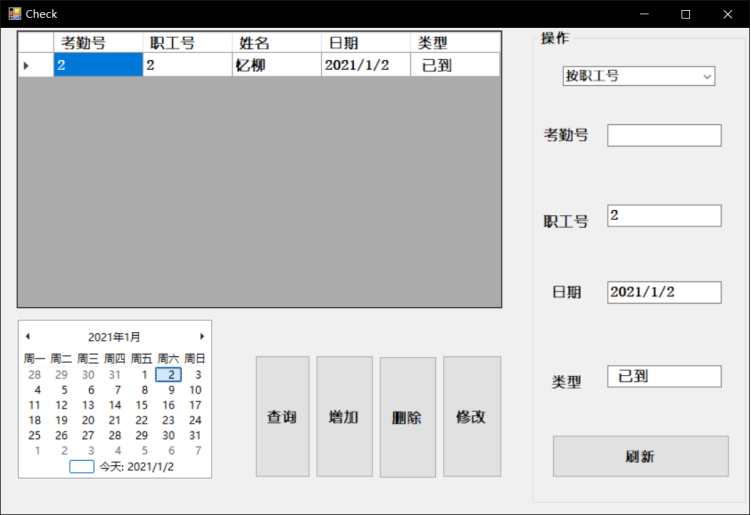Viewport: 751px width, 515px height.
Task: Click the 查询 button
Action: [282, 416]
